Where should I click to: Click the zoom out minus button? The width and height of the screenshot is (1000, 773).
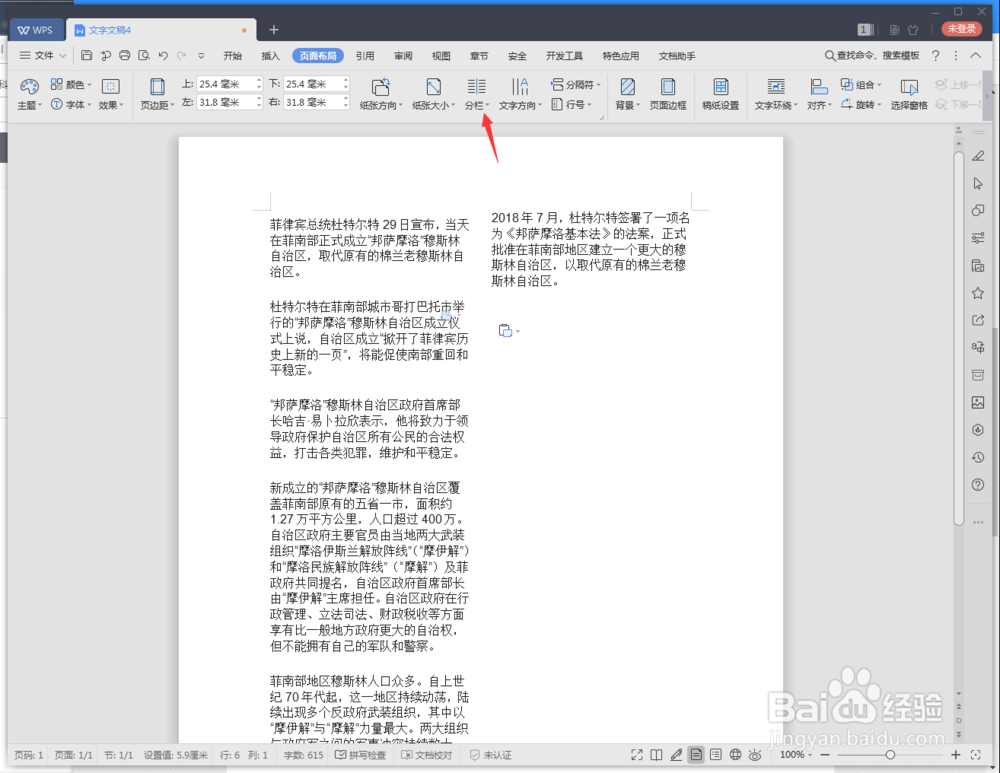coord(825,755)
